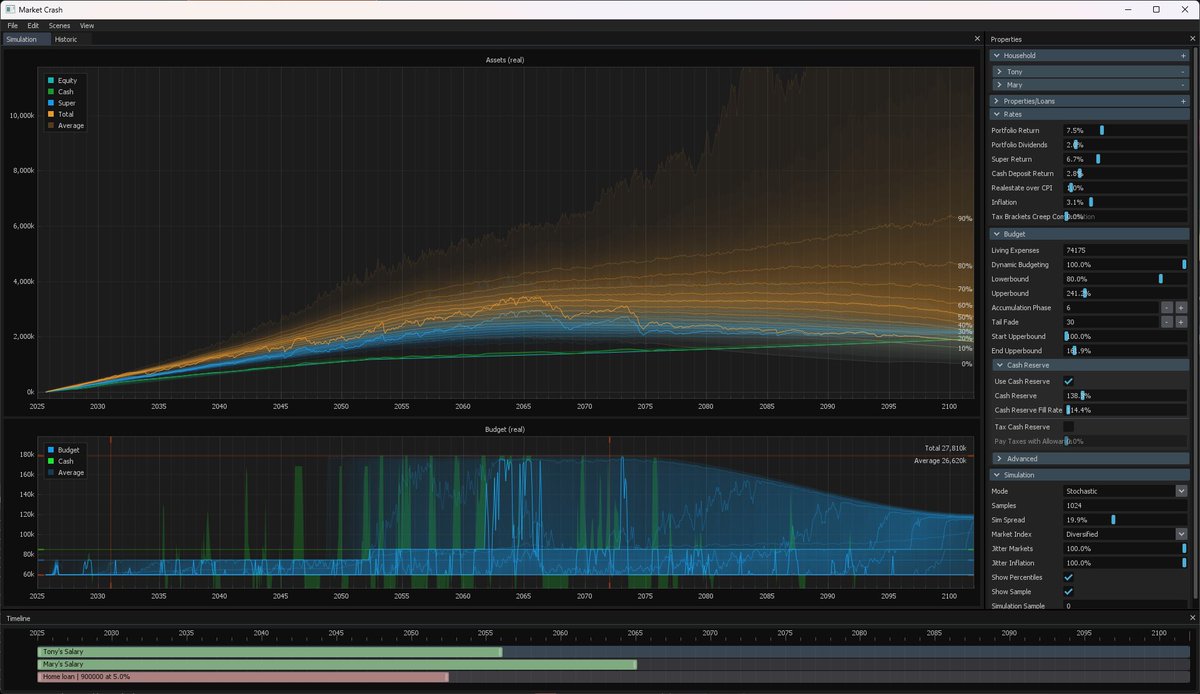Collapse the Budget section
Viewport: 1200px width, 694px height.
[997, 234]
